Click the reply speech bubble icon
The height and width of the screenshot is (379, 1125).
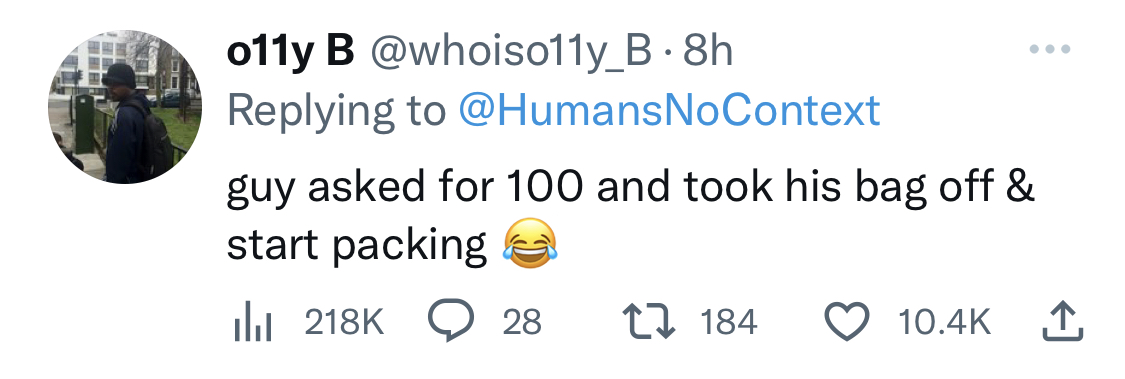click(x=451, y=321)
